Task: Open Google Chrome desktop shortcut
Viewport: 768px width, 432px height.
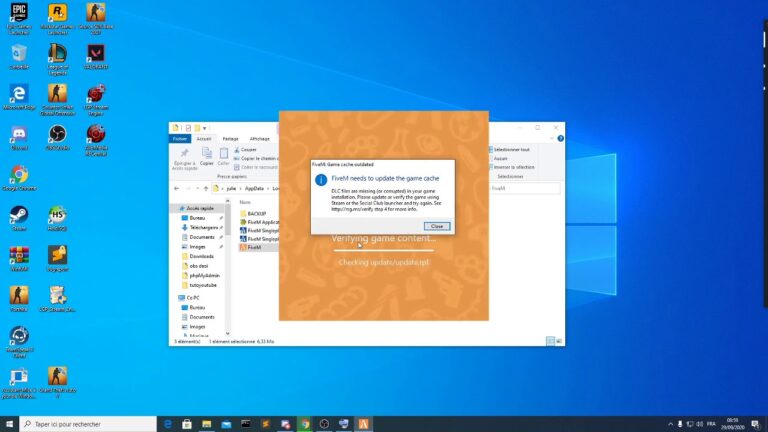Action: (x=19, y=178)
